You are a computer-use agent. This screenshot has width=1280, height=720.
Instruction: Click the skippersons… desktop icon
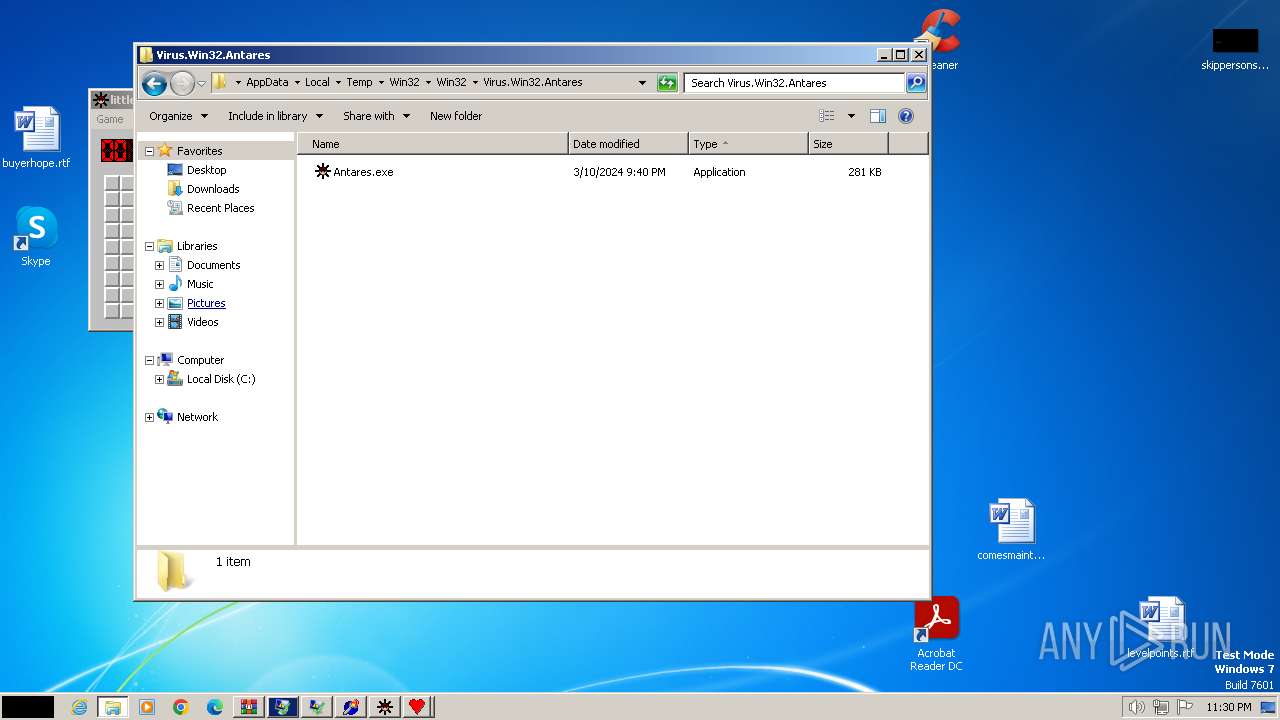(x=1235, y=49)
